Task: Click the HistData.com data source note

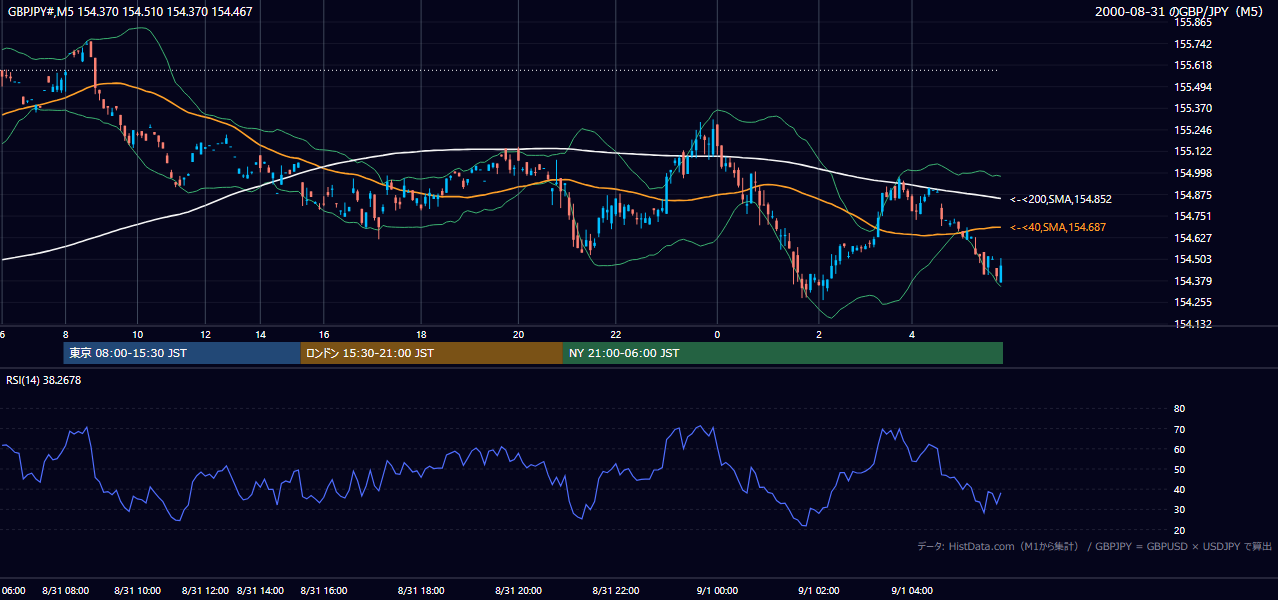Action: pyautogui.click(x=1094, y=546)
